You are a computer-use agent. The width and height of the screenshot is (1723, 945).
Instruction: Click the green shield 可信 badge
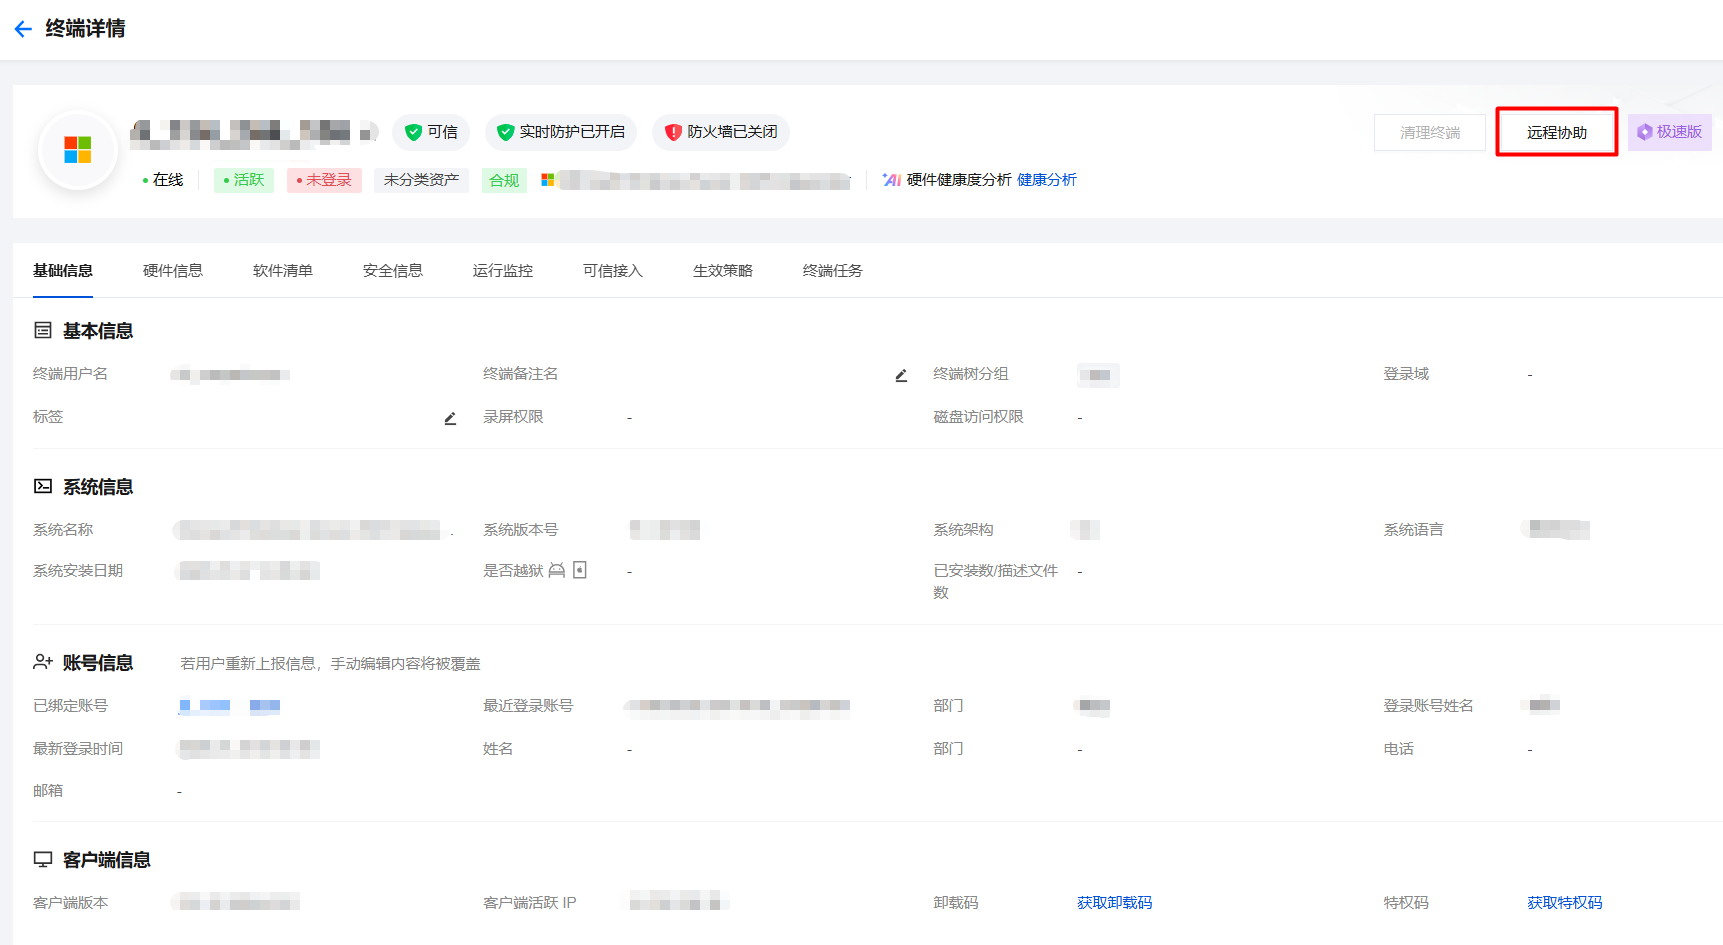[x=431, y=132]
